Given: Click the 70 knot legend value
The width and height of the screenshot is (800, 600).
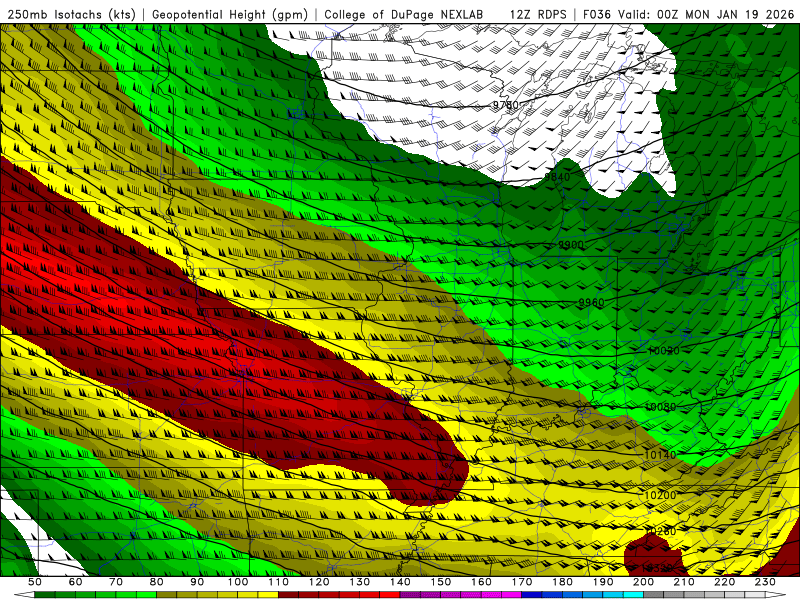Looking at the screenshot, I should (116, 582).
